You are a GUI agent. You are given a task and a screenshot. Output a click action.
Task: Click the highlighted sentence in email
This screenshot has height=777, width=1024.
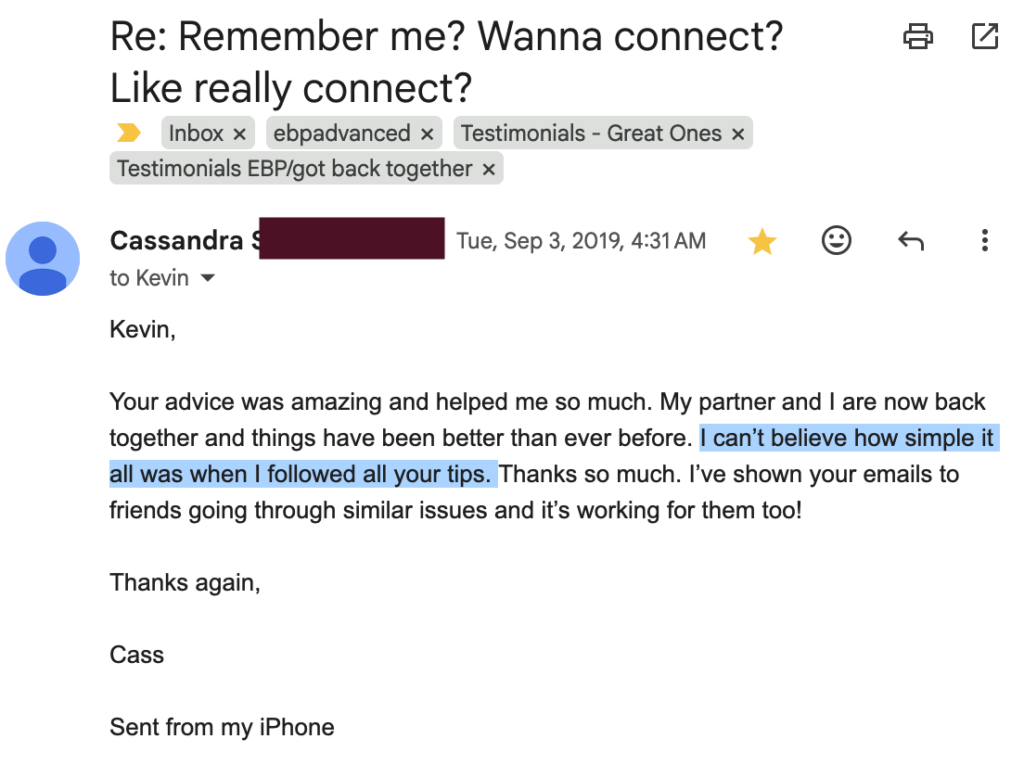[x=554, y=456]
